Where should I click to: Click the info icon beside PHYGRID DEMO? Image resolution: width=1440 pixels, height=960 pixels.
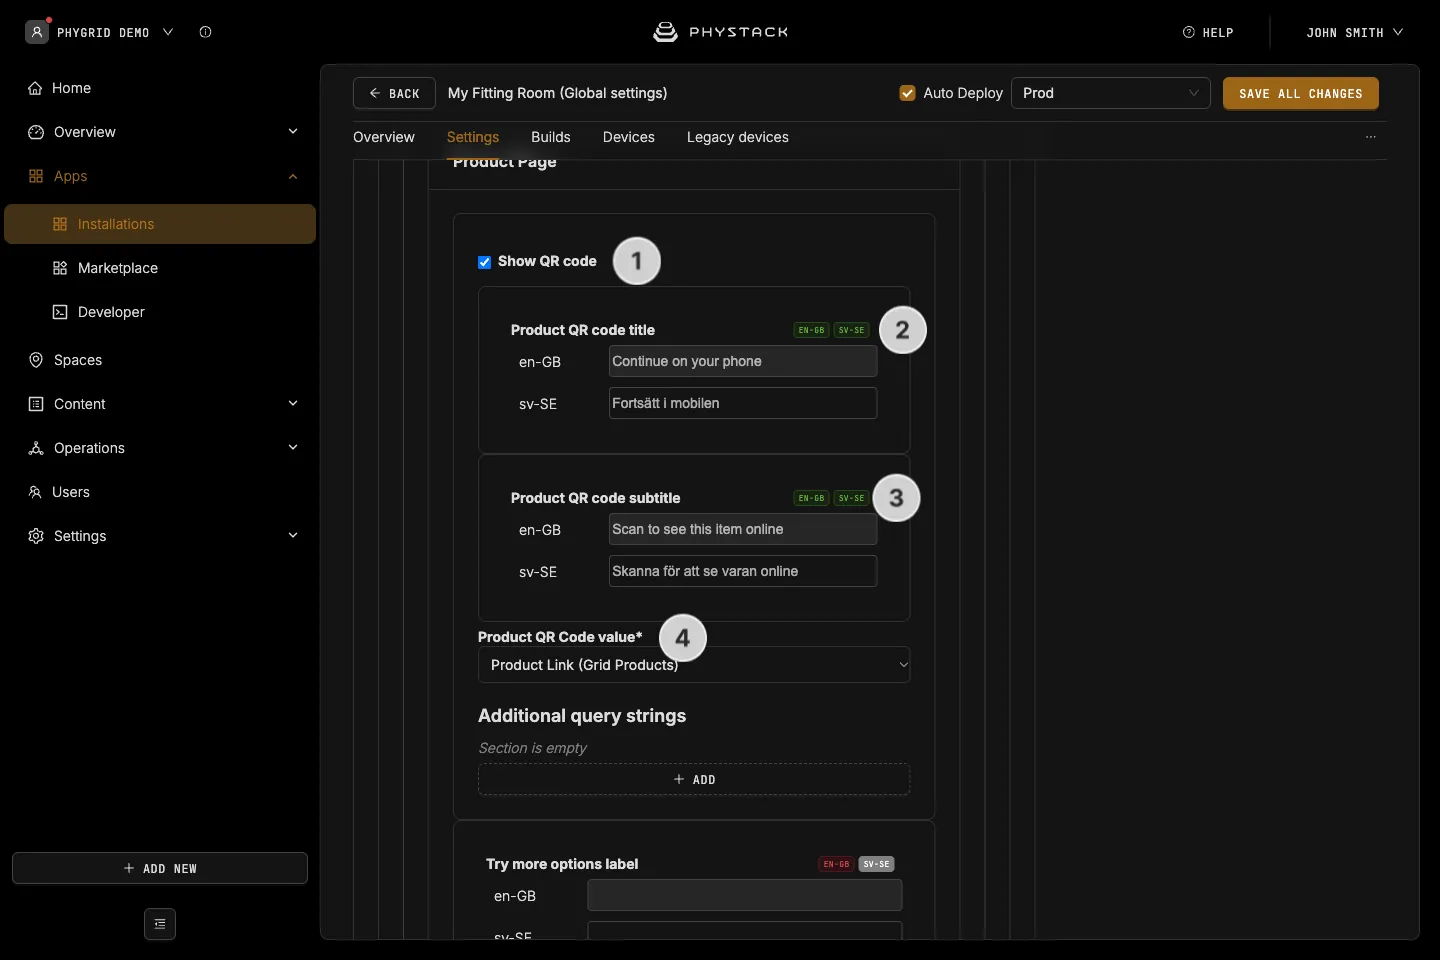click(205, 32)
